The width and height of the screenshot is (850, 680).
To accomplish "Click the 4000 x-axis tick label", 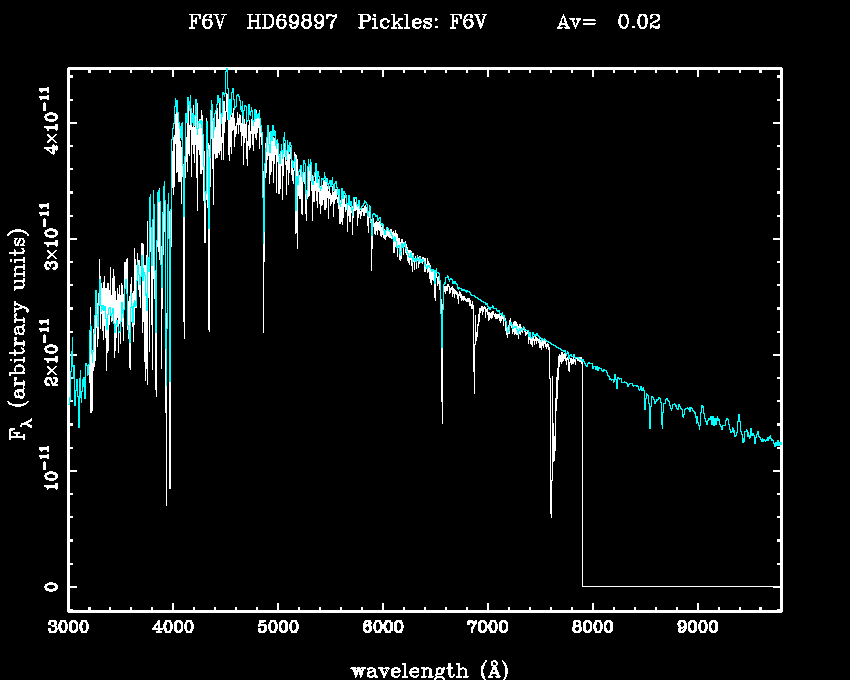I will tap(173, 627).
